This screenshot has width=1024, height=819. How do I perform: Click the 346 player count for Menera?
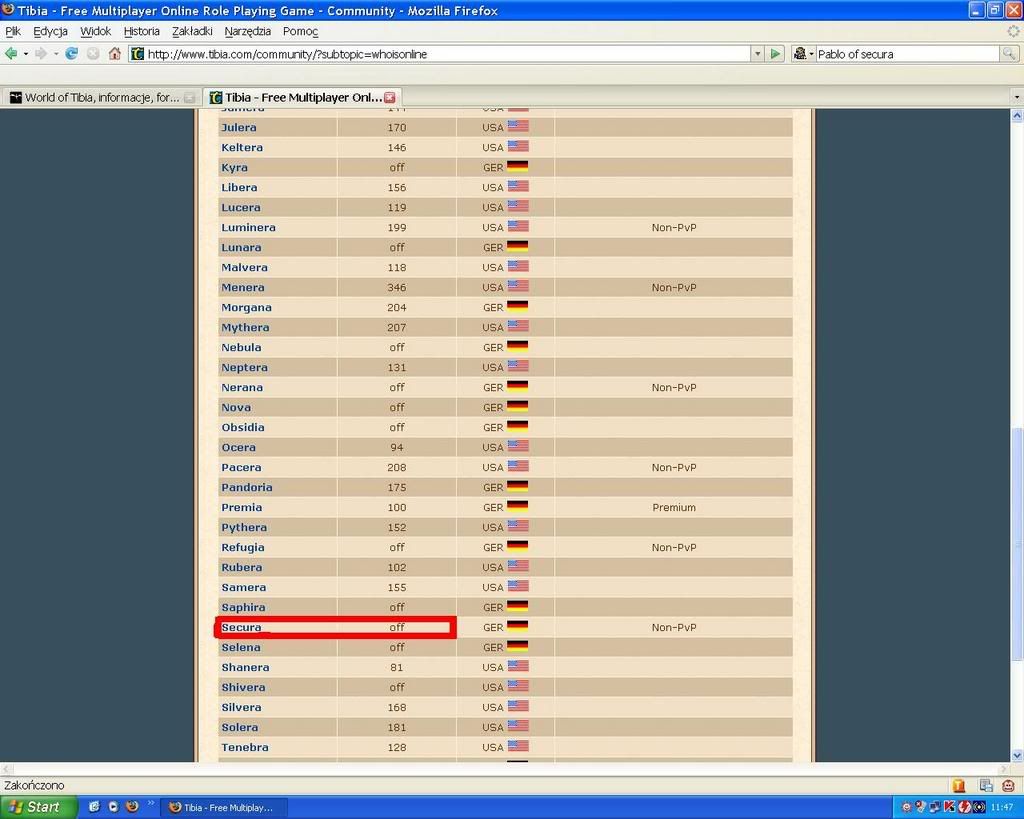click(396, 287)
